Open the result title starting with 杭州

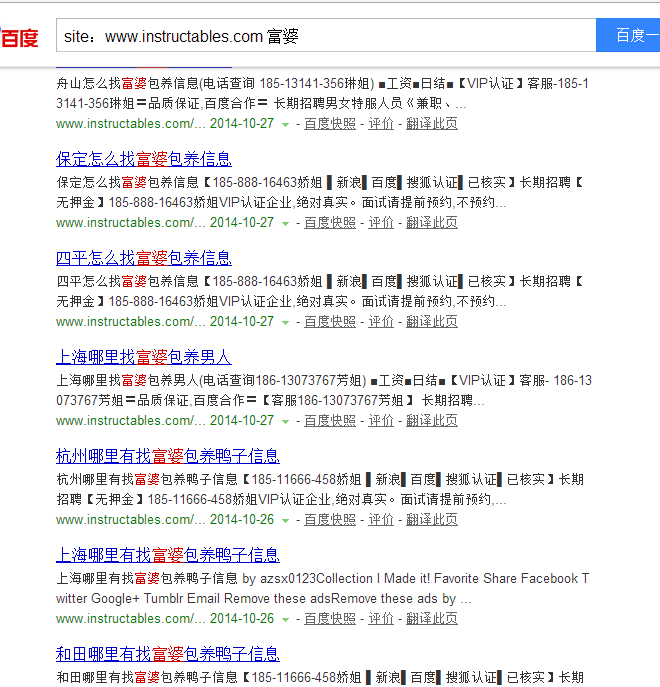168,456
